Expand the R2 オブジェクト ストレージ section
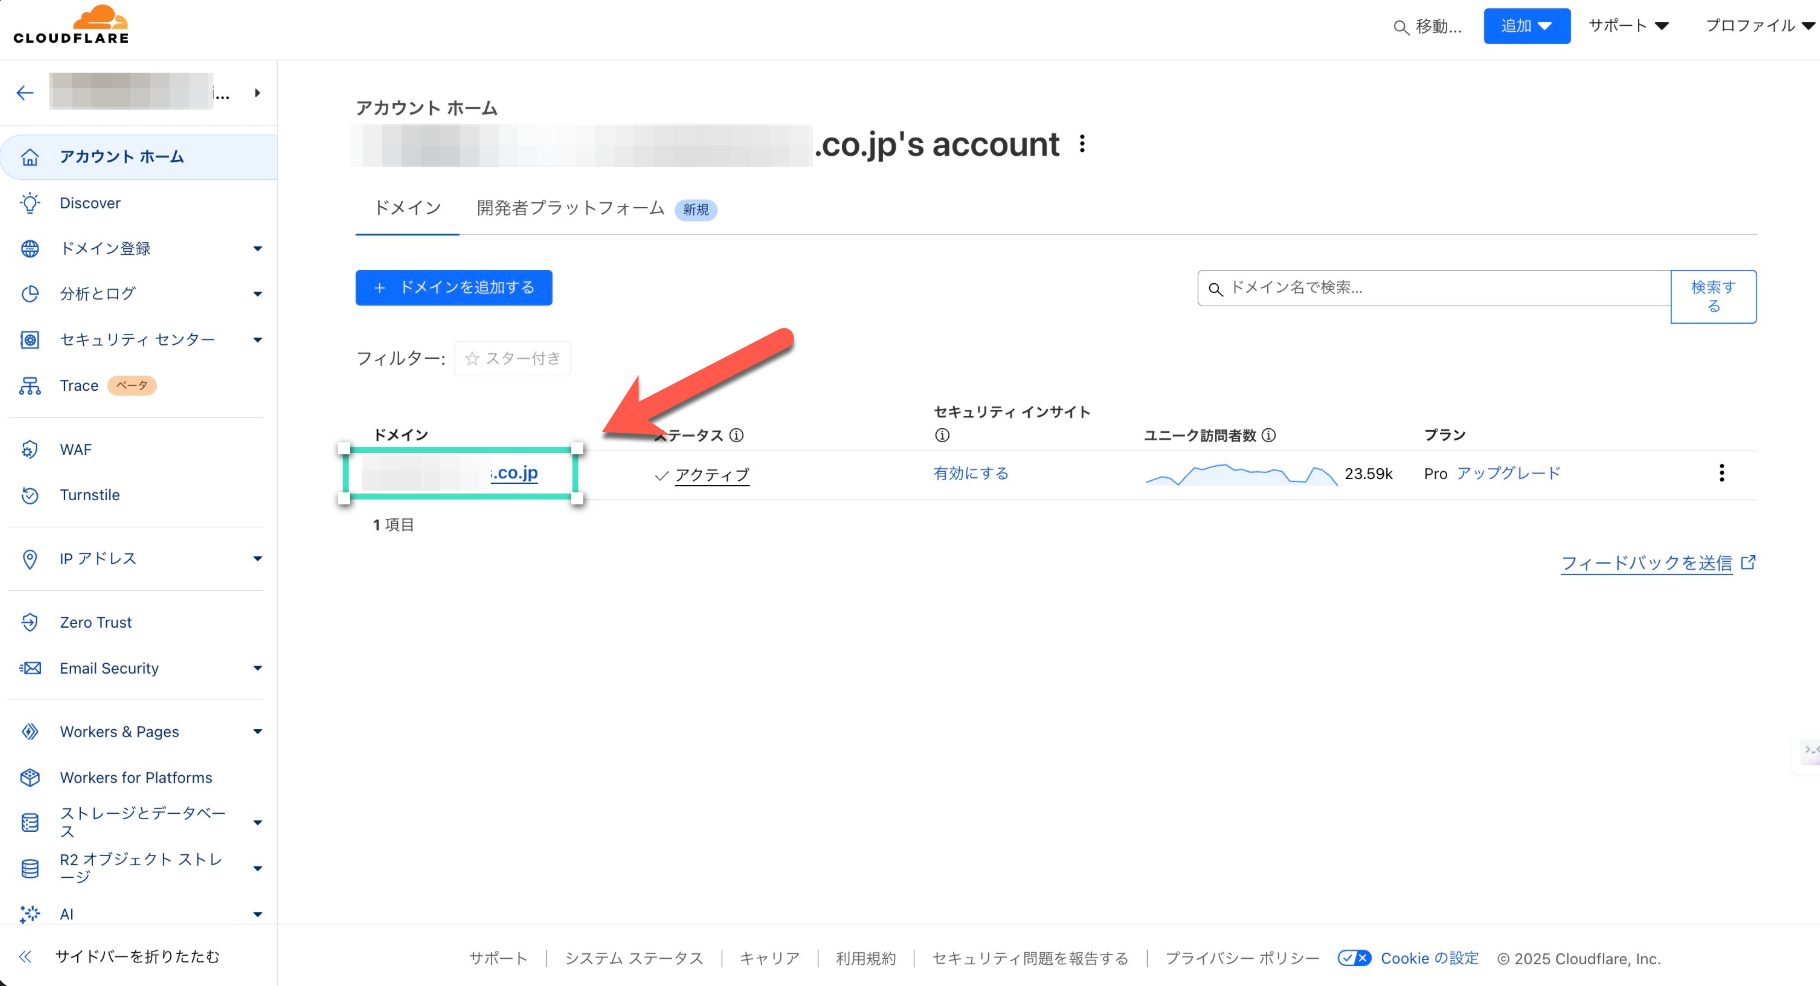This screenshot has width=1820, height=986. pyautogui.click(x=257, y=869)
